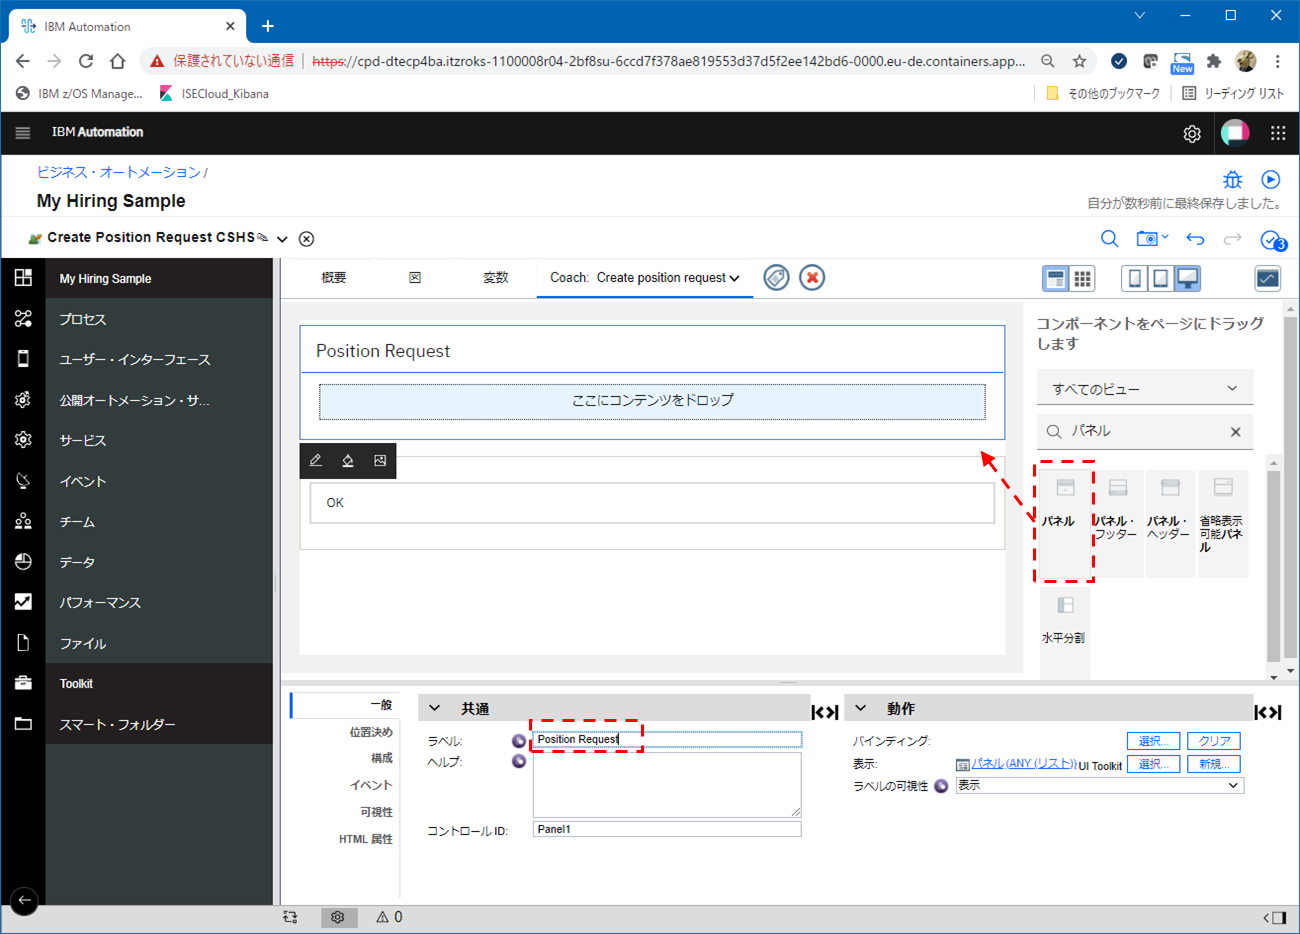Image resolution: width=1300 pixels, height=934 pixels.
Task: Open the すべてのビュー dropdown
Action: click(x=1144, y=389)
